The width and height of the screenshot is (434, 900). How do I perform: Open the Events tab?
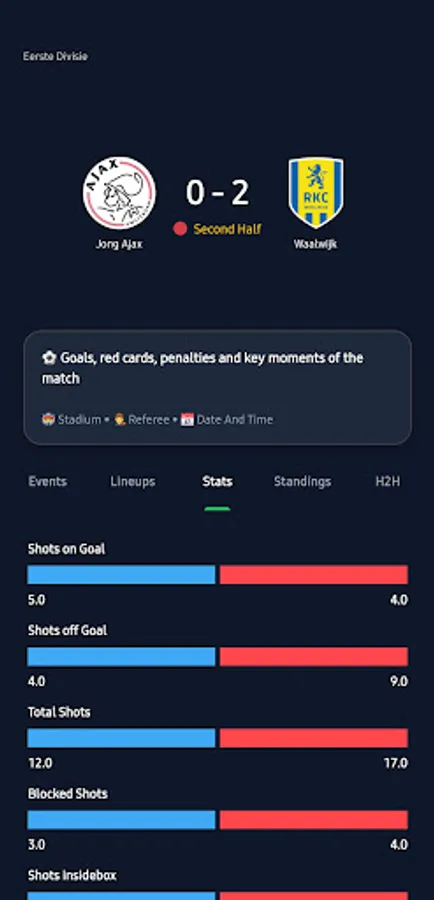[48, 482]
